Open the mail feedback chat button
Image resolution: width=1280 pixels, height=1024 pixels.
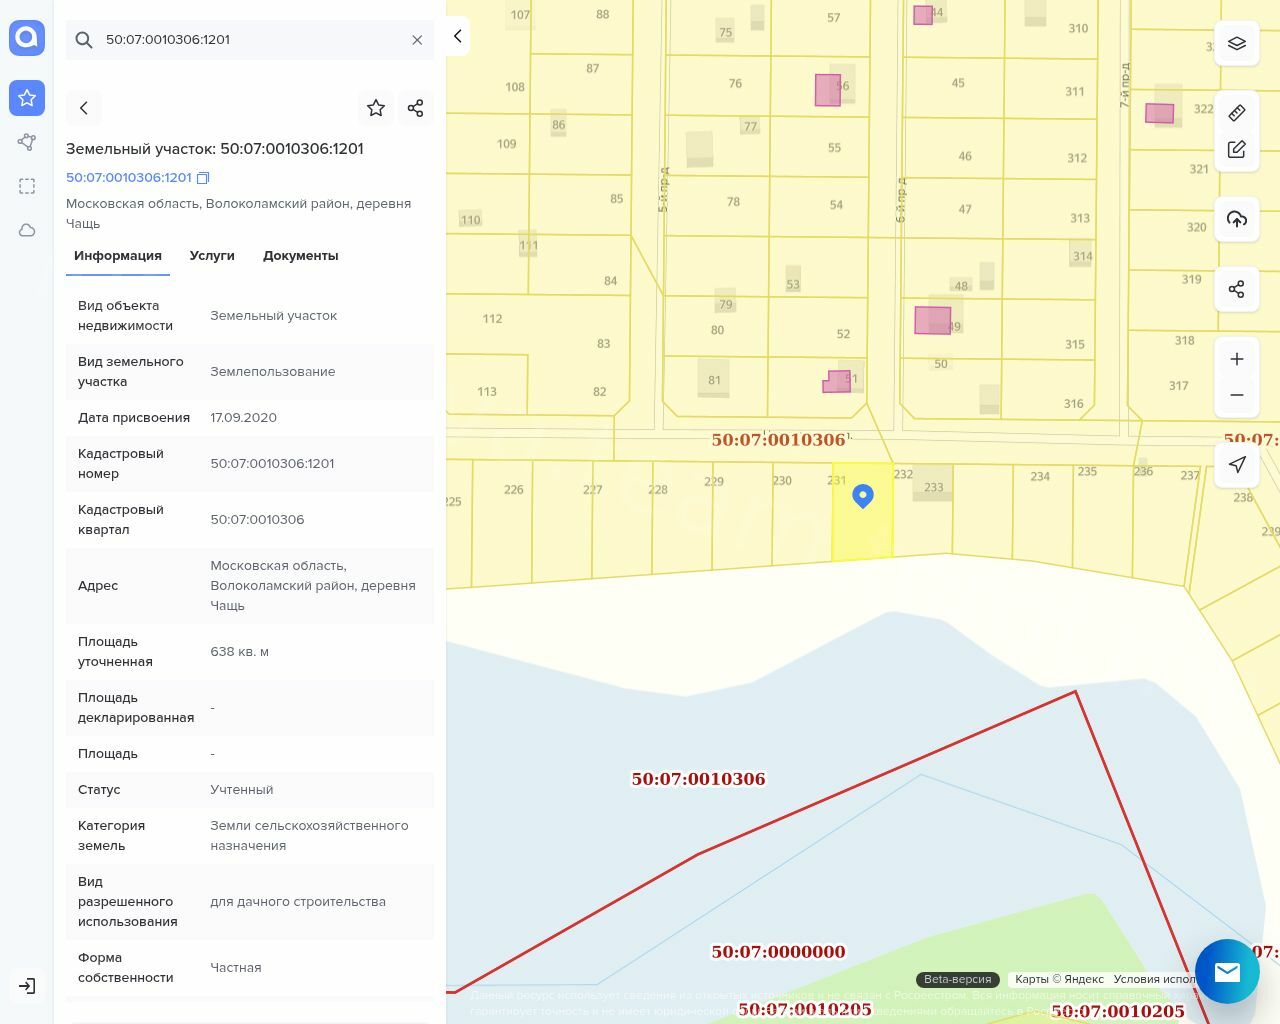coord(1227,971)
